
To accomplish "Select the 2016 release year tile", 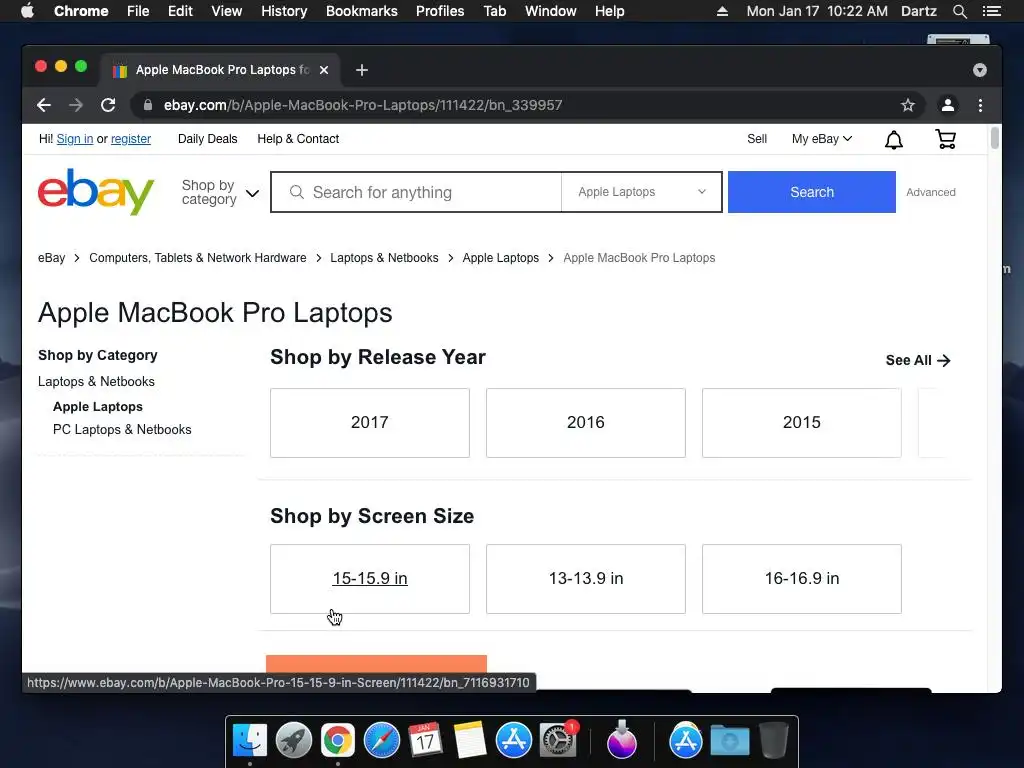I will (x=586, y=423).
